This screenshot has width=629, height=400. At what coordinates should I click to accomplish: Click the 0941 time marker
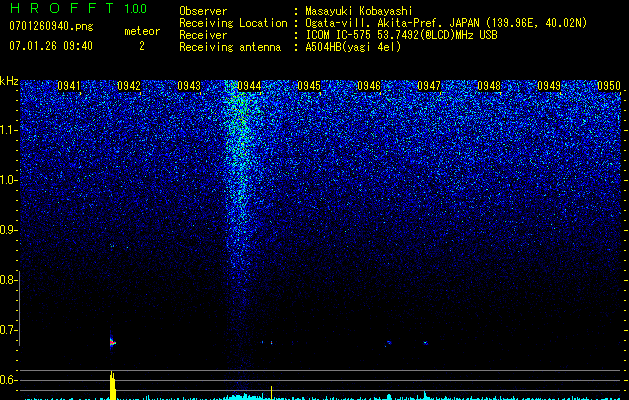(69, 86)
